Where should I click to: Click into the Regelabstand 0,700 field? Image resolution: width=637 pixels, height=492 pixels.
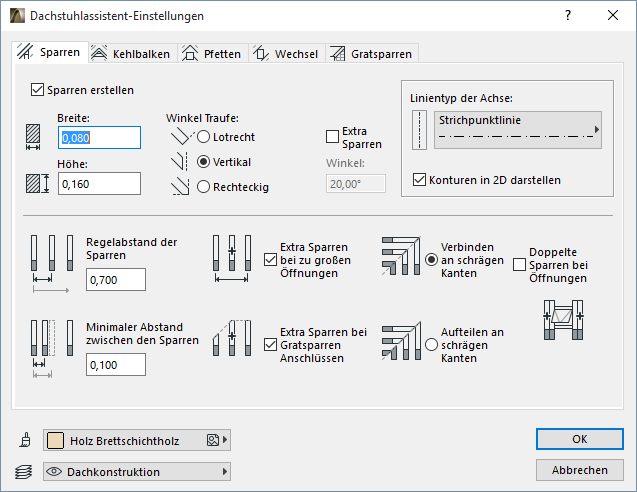click(116, 279)
